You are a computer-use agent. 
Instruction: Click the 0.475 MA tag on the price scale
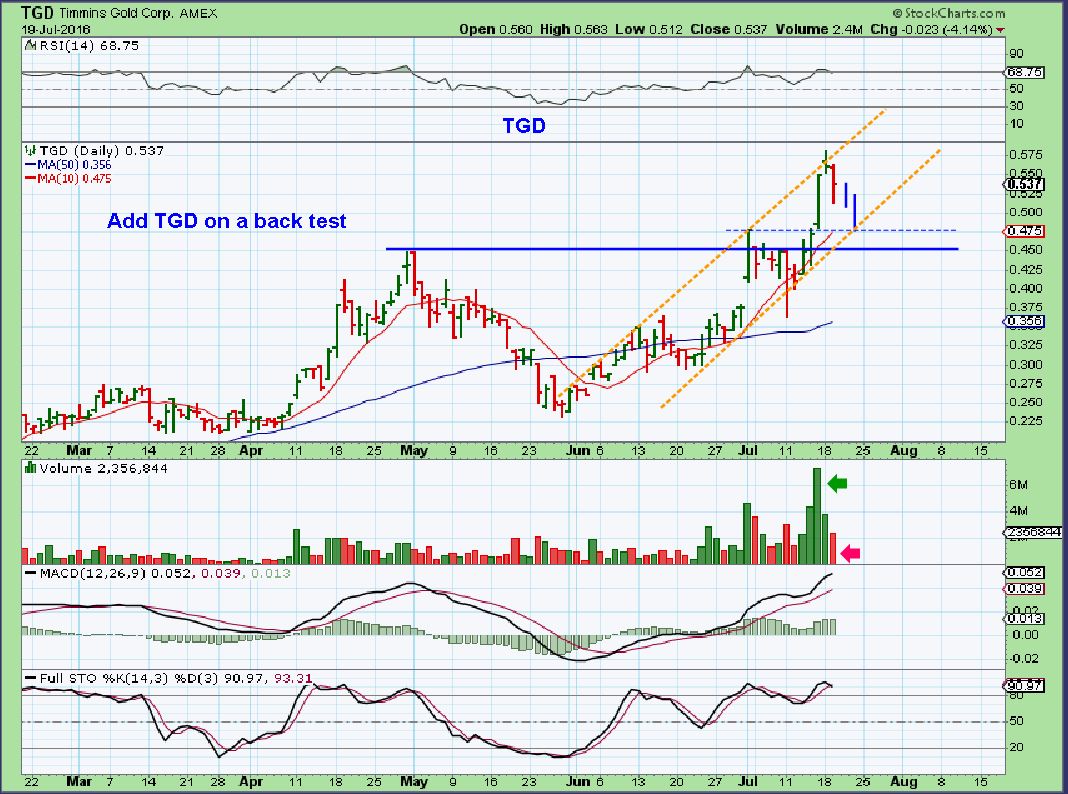tap(1024, 231)
